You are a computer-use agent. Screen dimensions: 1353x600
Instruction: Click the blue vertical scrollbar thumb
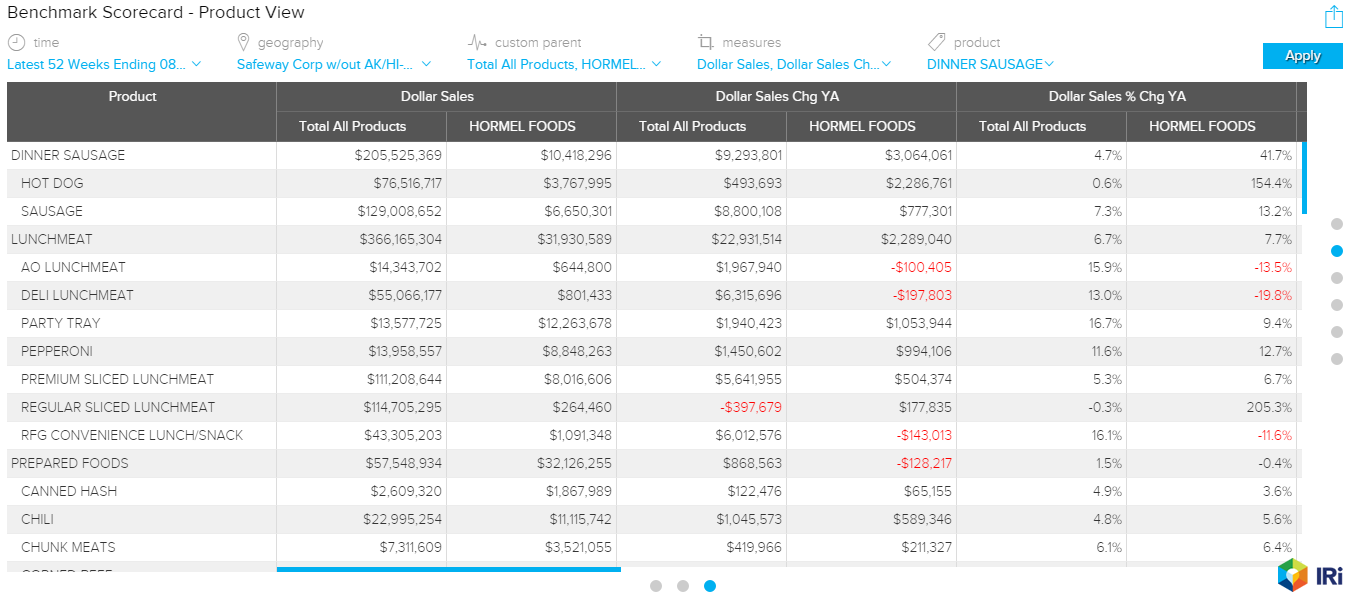pos(1303,178)
